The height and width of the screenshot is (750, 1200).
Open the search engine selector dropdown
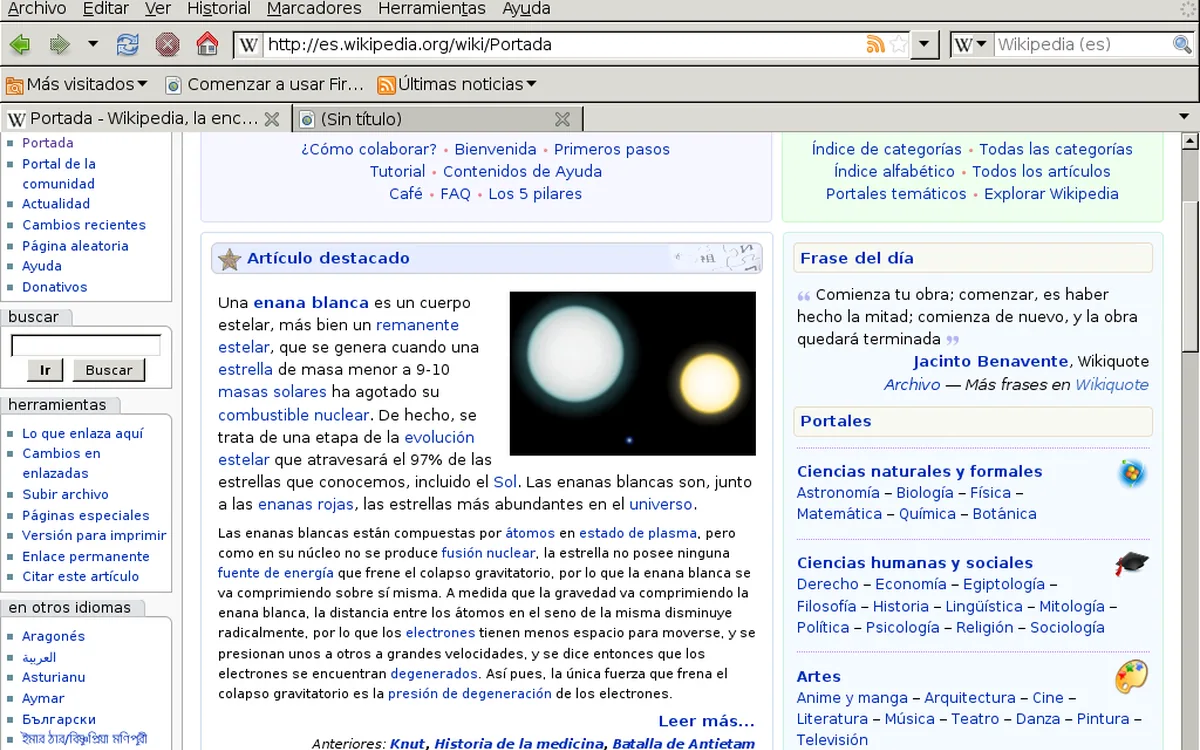[971, 44]
